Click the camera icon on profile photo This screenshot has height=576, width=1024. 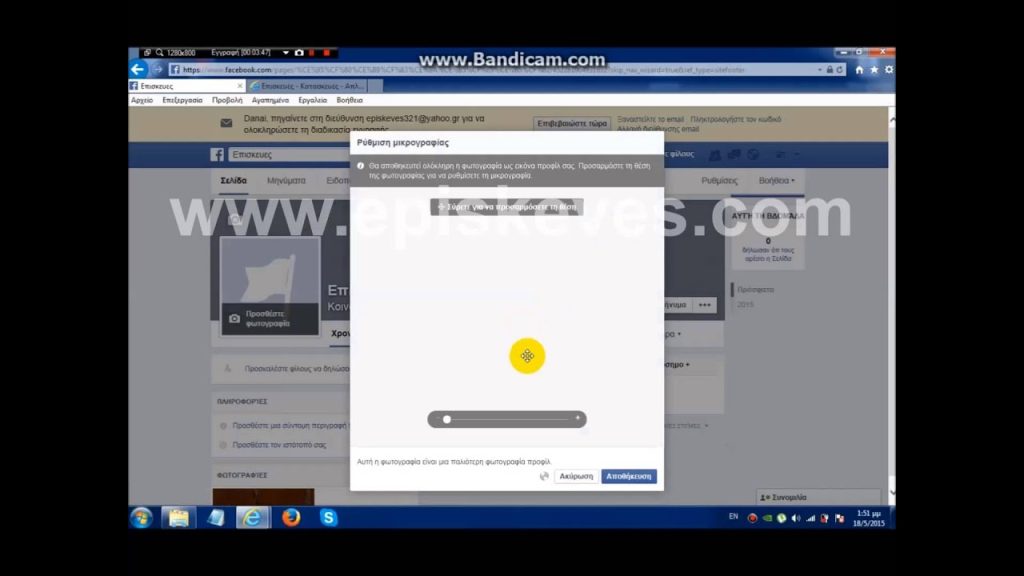click(234, 319)
